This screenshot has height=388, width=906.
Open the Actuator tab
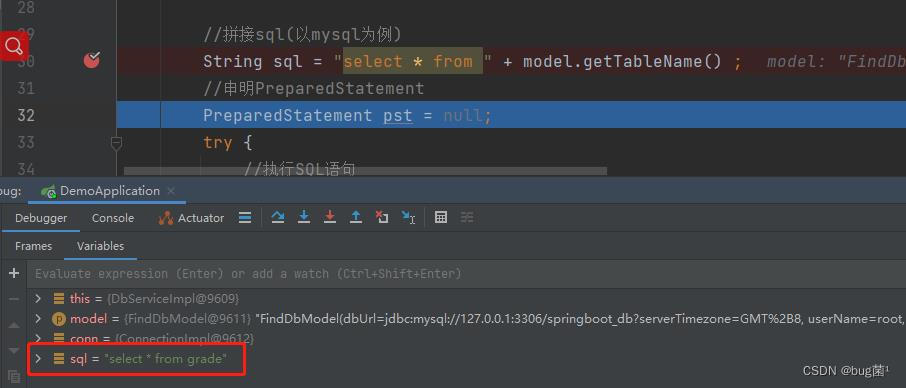[x=191, y=218]
